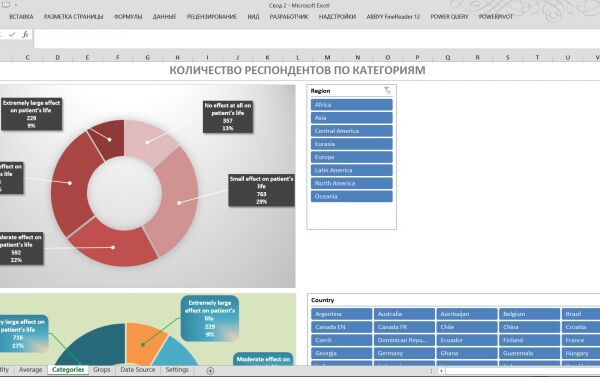Switch to the Grops sheet tab
The image size is (600, 377).
click(102, 370)
